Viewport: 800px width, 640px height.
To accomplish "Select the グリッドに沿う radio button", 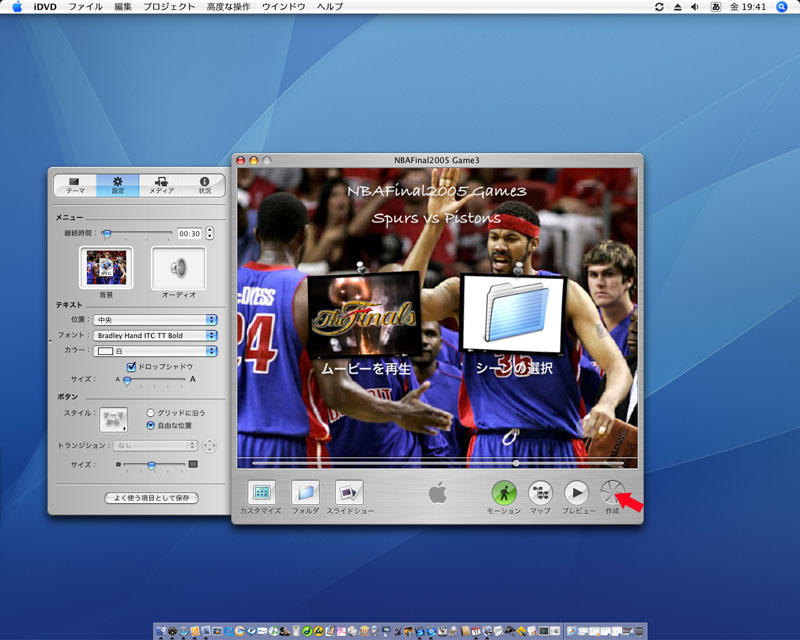I will [x=151, y=412].
